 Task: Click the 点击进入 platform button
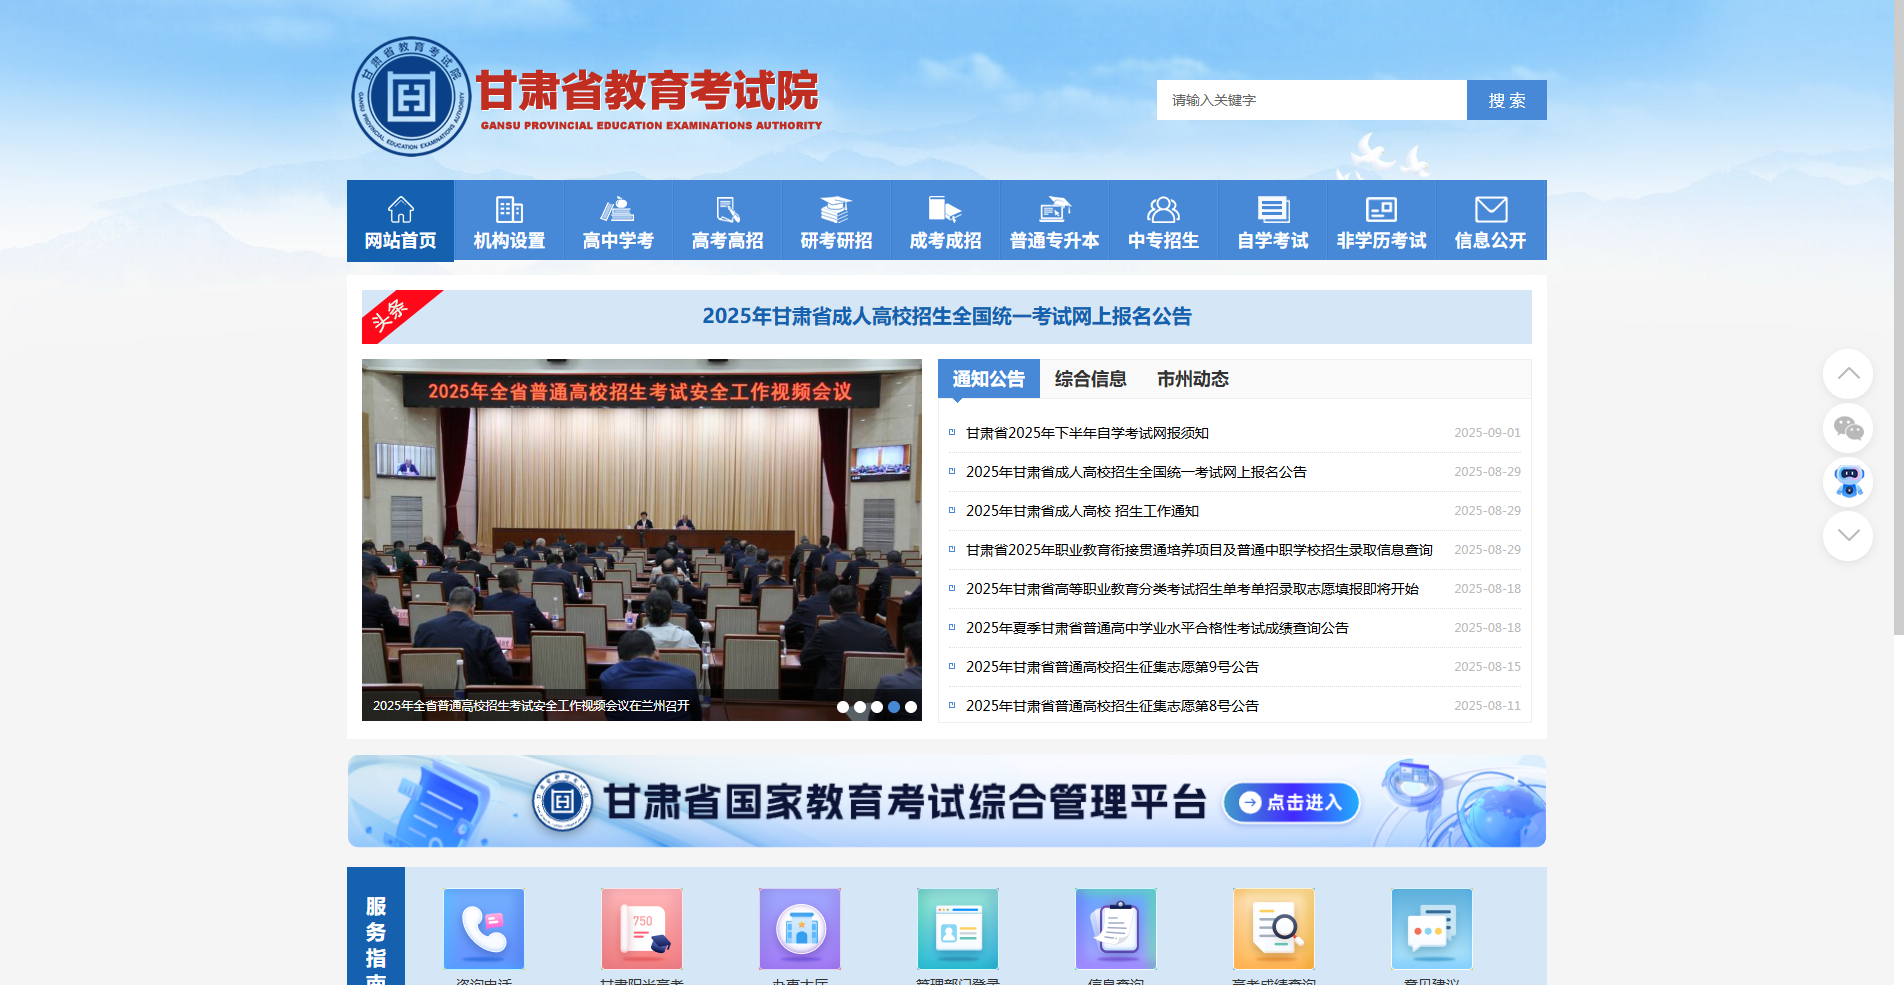tap(1291, 802)
